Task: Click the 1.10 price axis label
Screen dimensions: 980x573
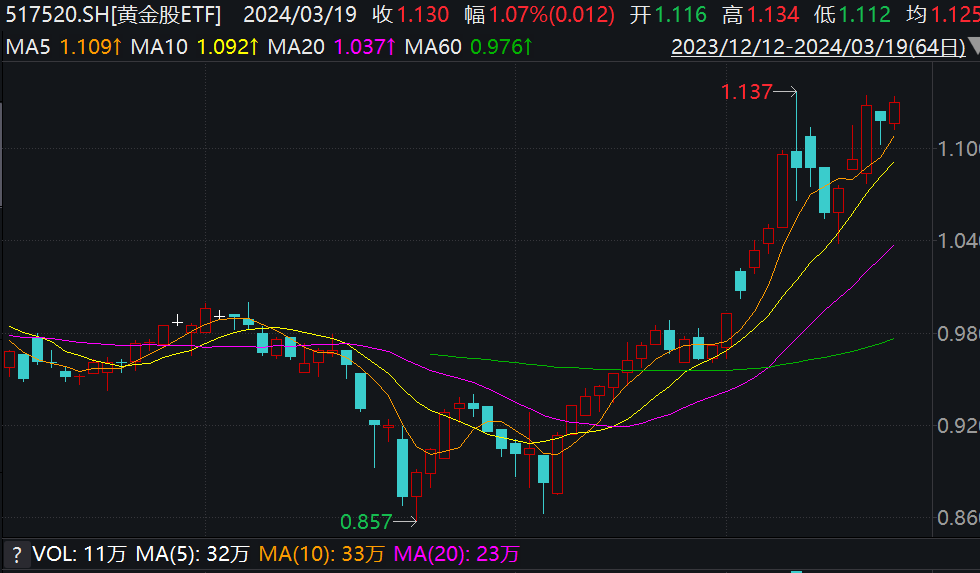Action: 959,149
